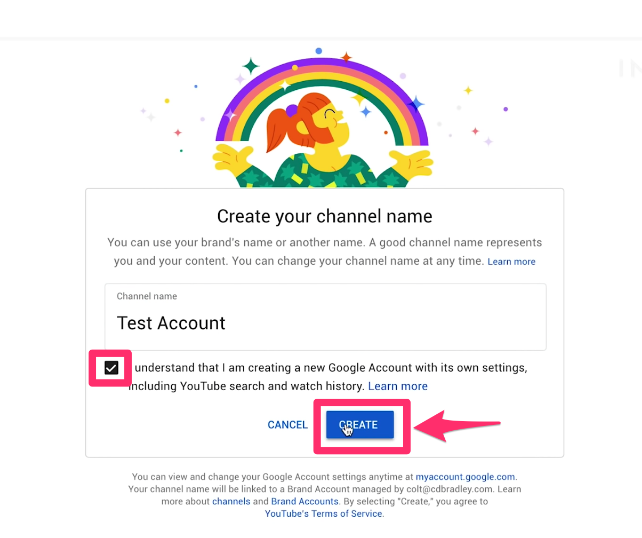Click the blue CREATE button
This screenshot has width=642, height=538.
pyautogui.click(x=360, y=425)
